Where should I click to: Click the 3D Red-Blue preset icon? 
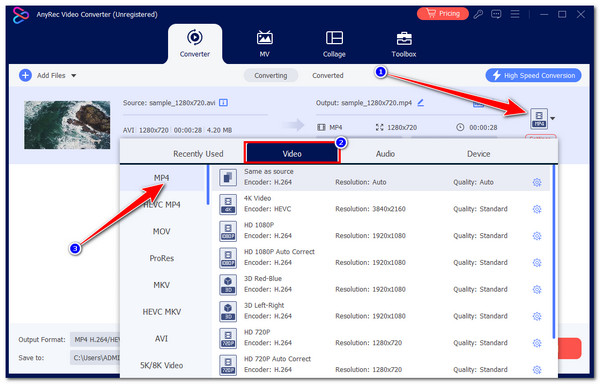(228, 285)
